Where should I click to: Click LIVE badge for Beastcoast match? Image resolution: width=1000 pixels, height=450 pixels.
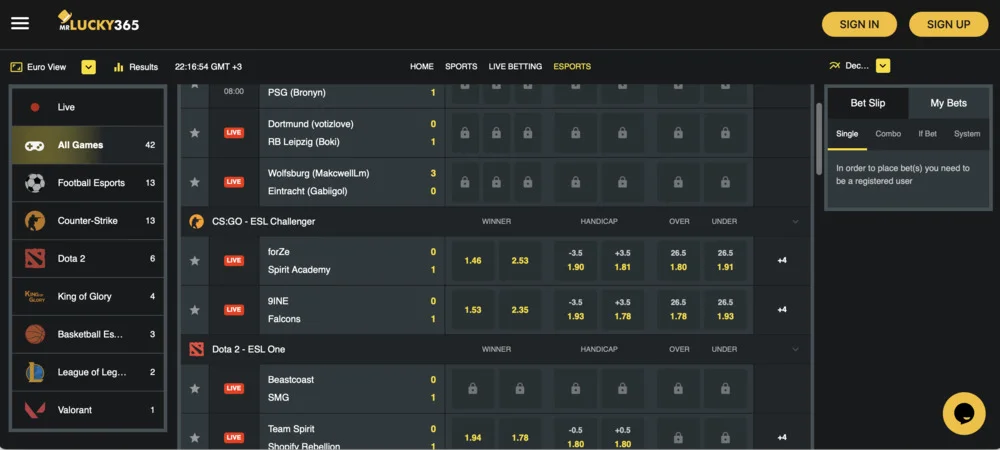point(233,388)
